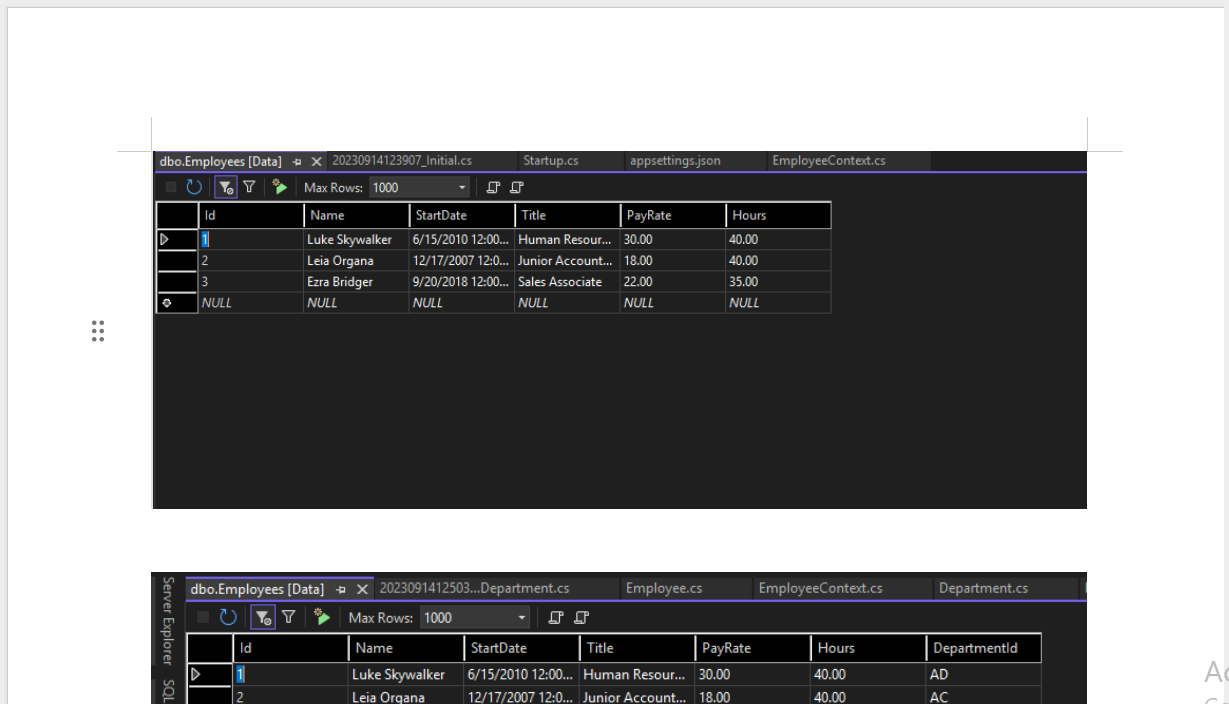Open the upper Max Rows dropdown
Screen dimensions: 1229x704
coord(462,187)
